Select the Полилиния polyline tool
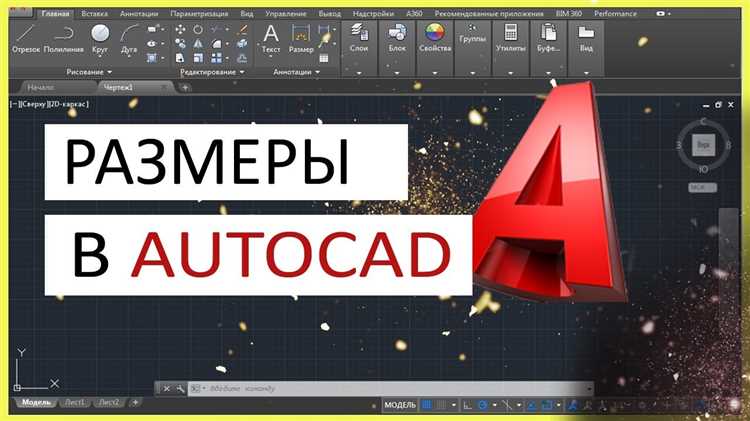 coord(64,39)
